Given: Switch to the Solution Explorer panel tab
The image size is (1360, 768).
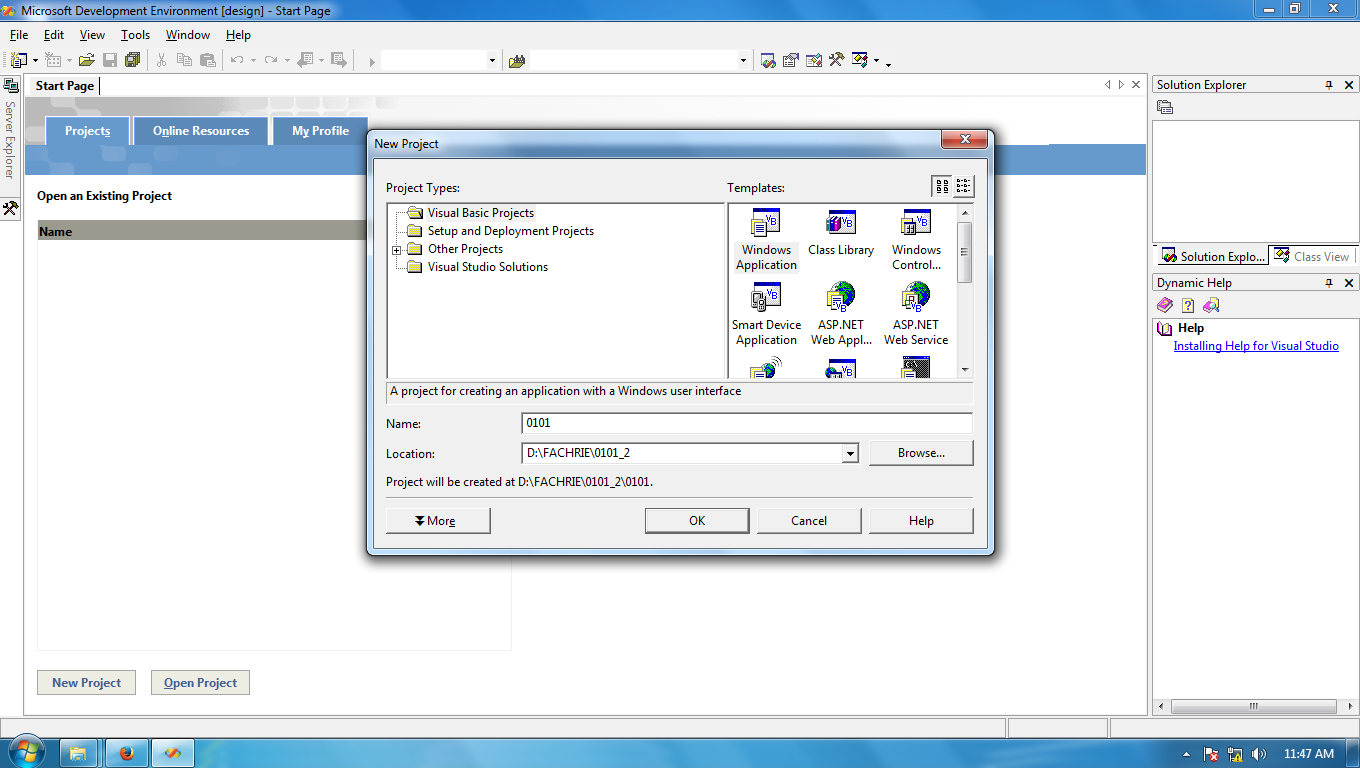Looking at the screenshot, I should point(1212,257).
